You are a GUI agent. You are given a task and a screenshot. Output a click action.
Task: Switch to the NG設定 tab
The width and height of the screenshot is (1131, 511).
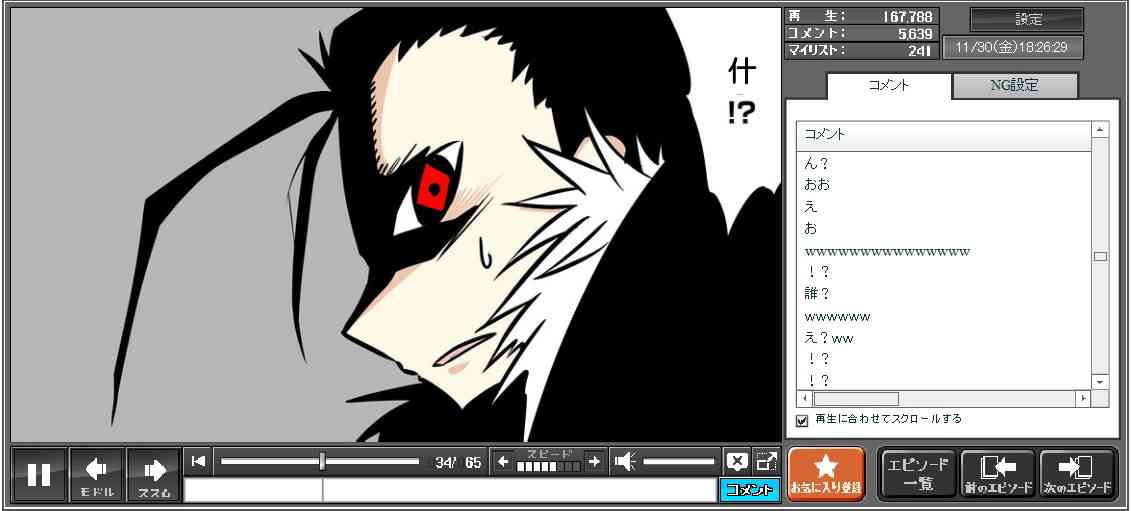click(1014, 86)
